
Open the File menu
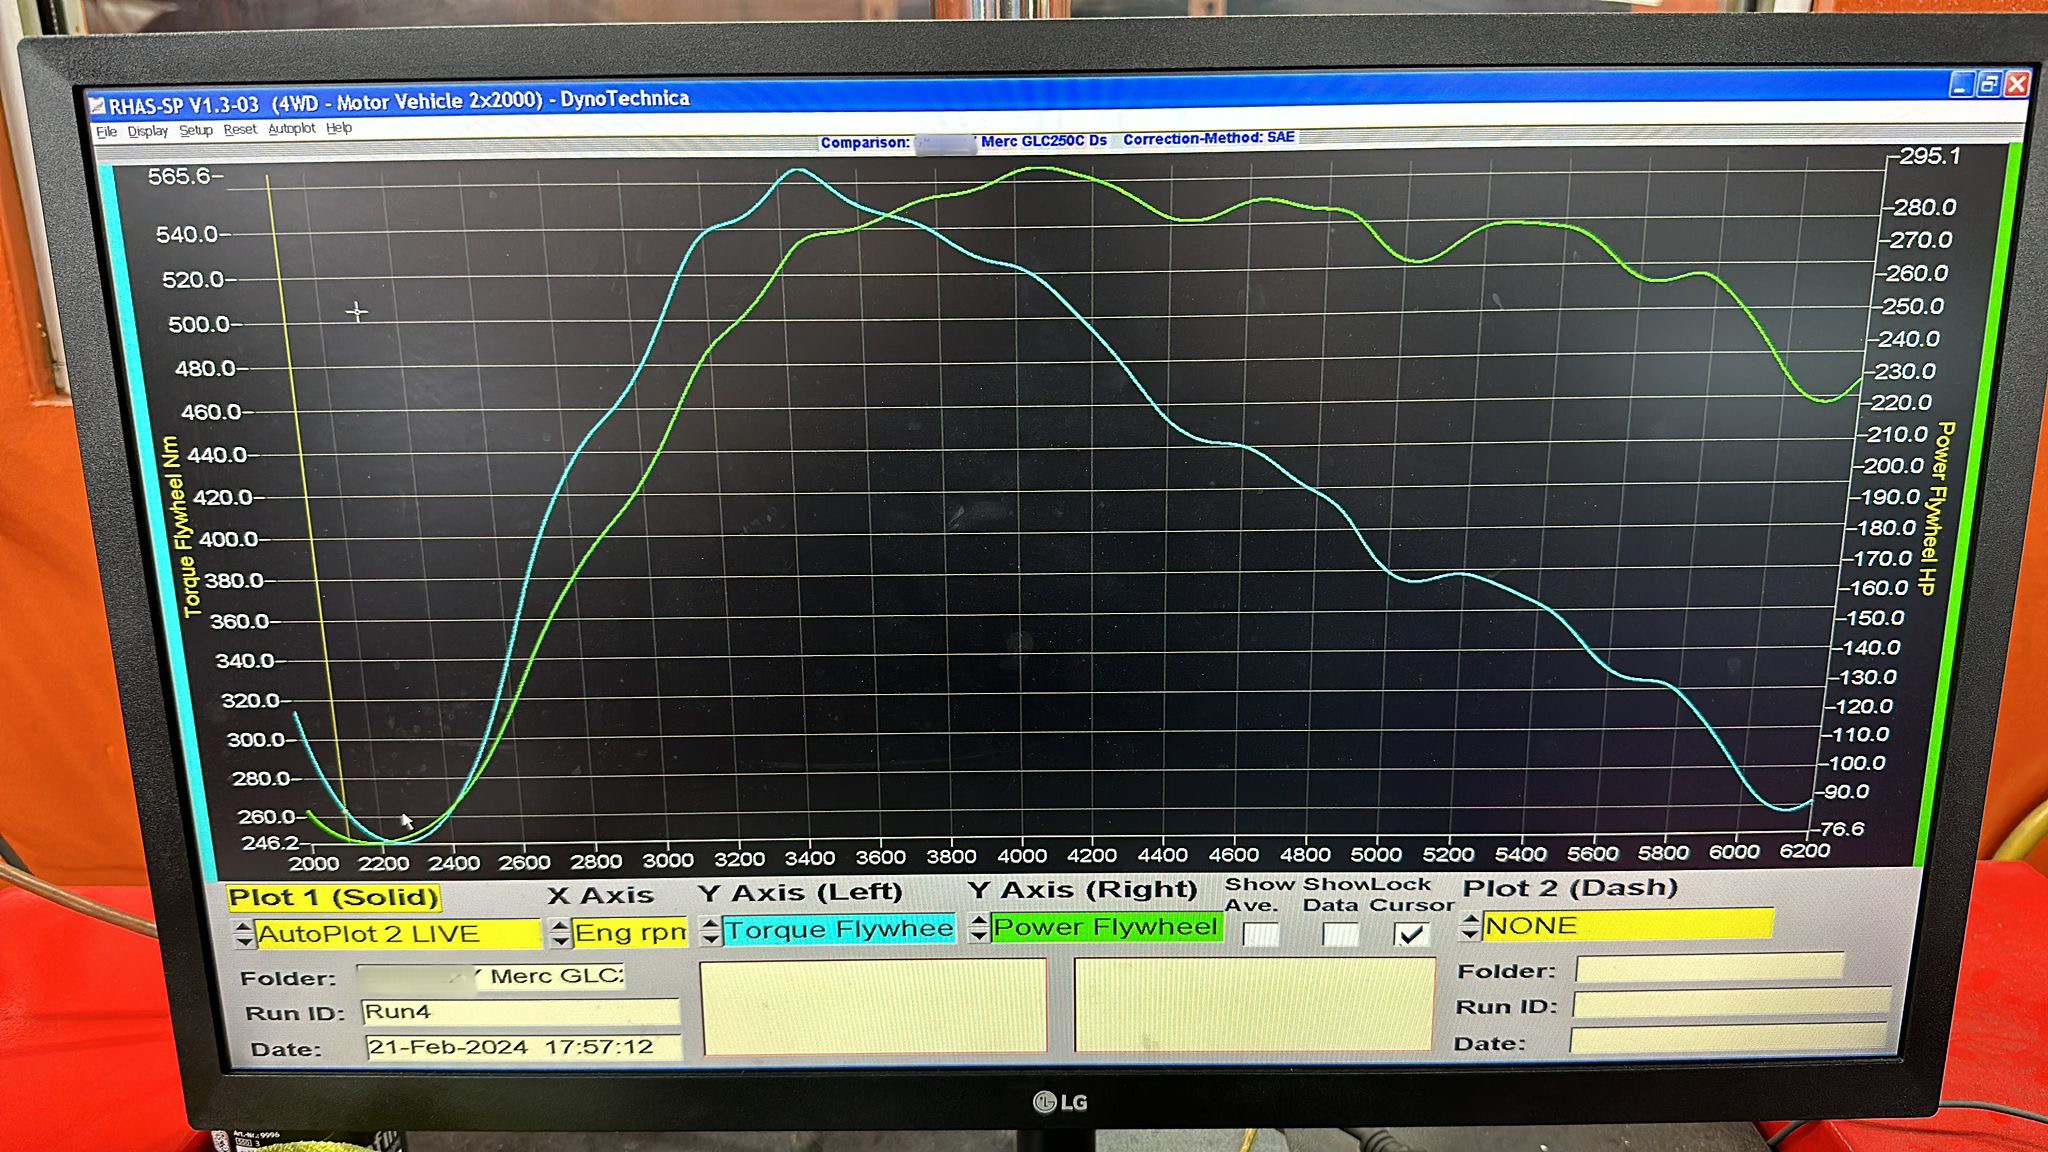coord(106,132)
